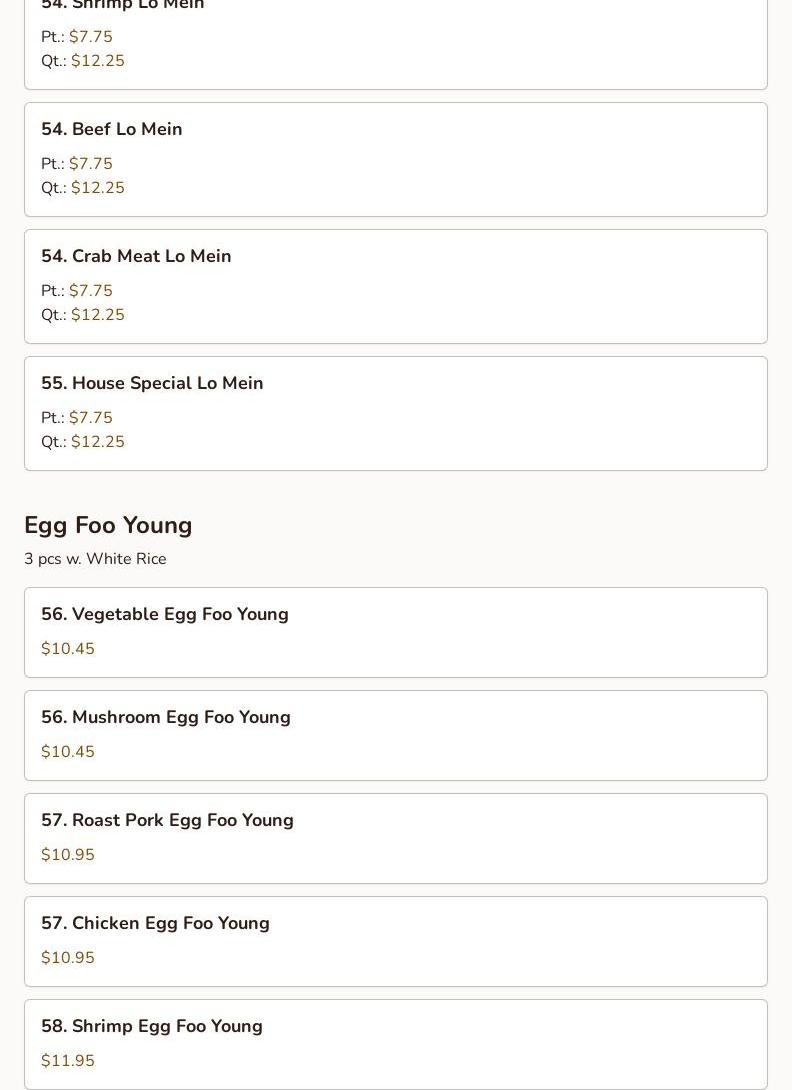Select the pint price for Beef Lo Mein
This screenshot has height=1090, width=792.
click(90, 164)
